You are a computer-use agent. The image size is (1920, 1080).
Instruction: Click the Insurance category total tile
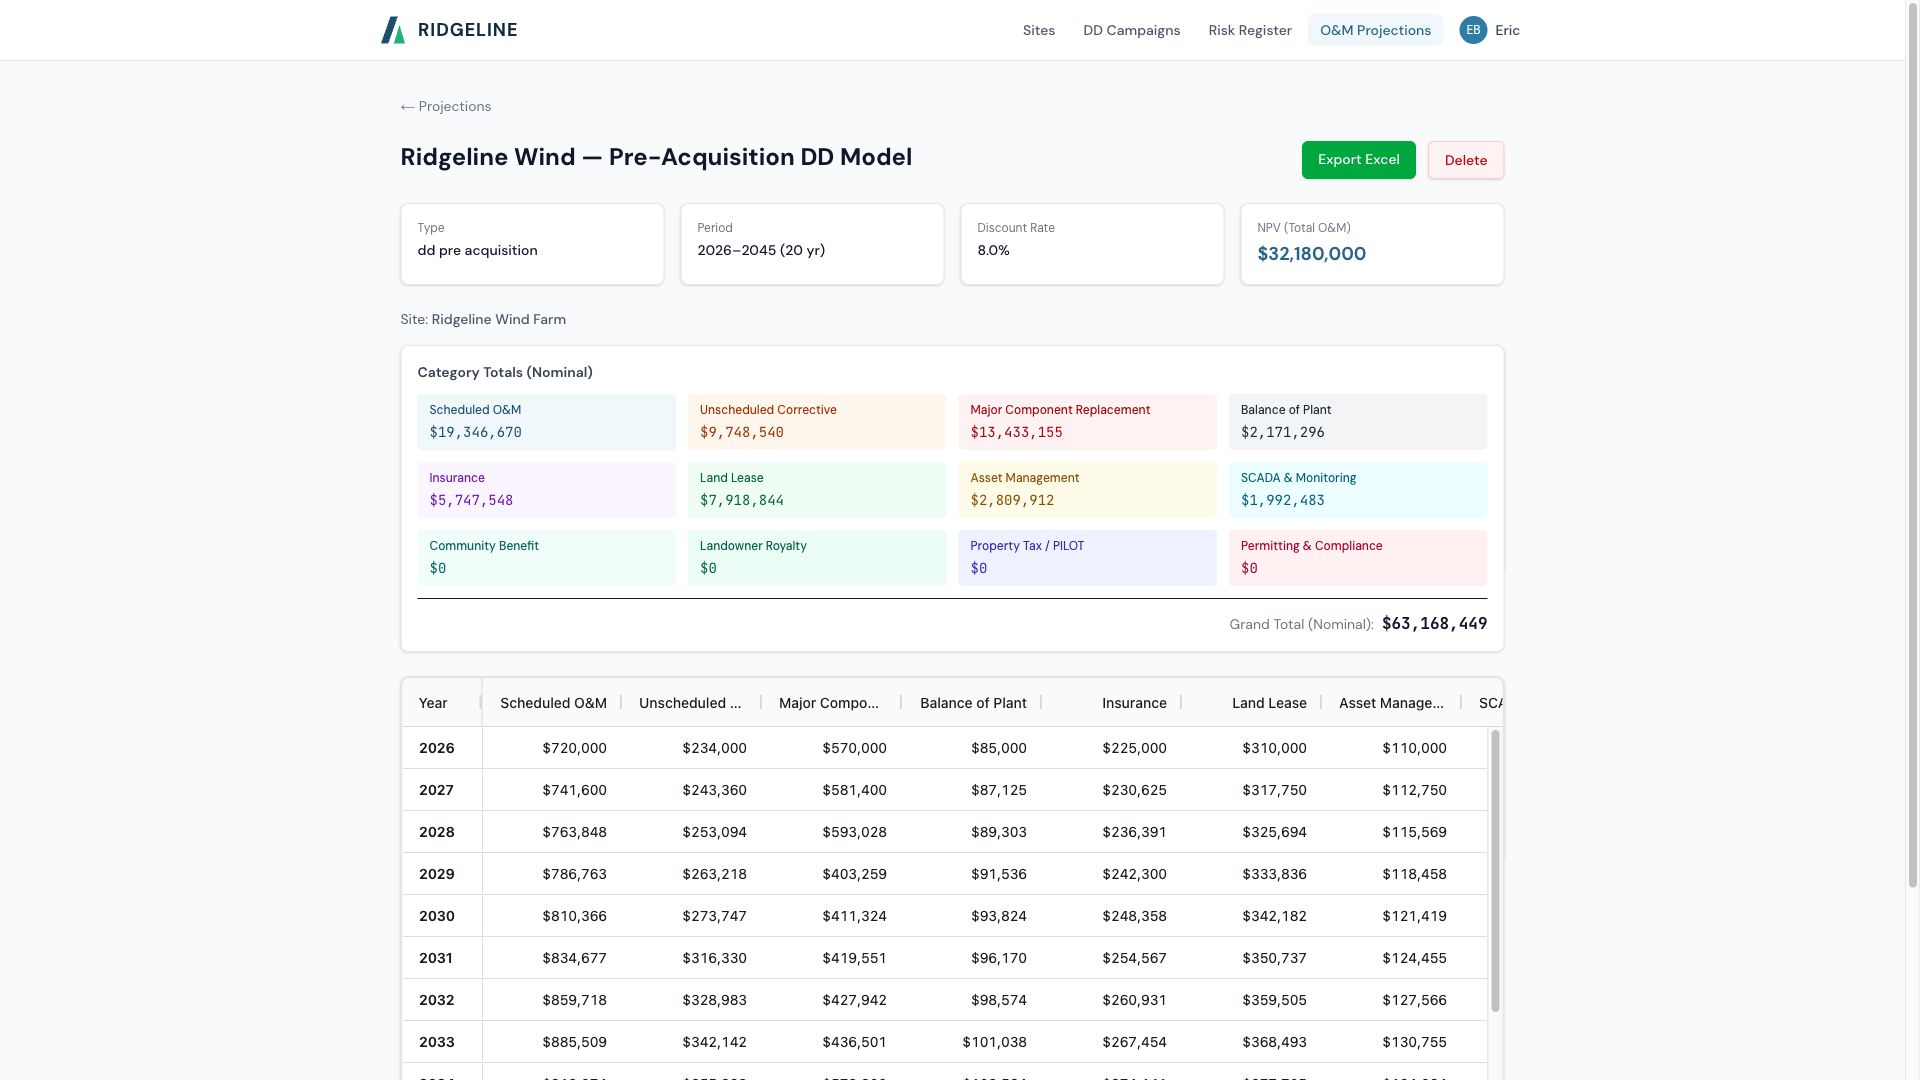pos(546,489)
